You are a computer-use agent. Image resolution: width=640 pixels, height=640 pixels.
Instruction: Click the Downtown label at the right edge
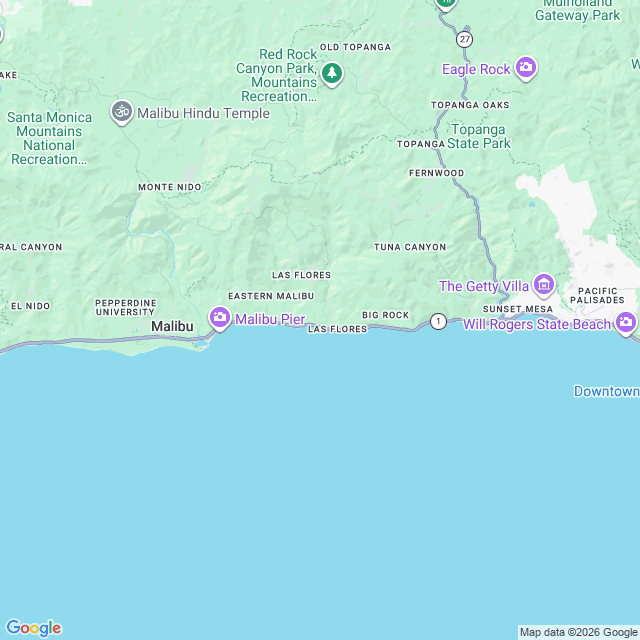click(607, 391)
